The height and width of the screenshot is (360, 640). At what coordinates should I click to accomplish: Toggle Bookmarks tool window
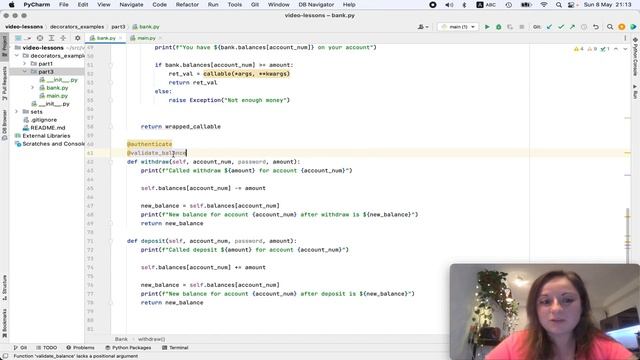(x=4, y=323)
